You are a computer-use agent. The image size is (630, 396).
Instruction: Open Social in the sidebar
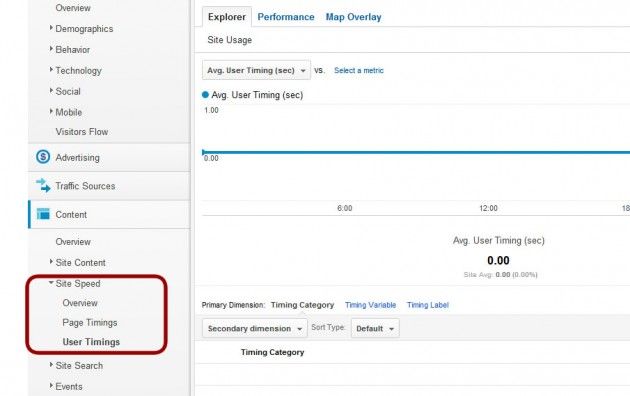68,91
